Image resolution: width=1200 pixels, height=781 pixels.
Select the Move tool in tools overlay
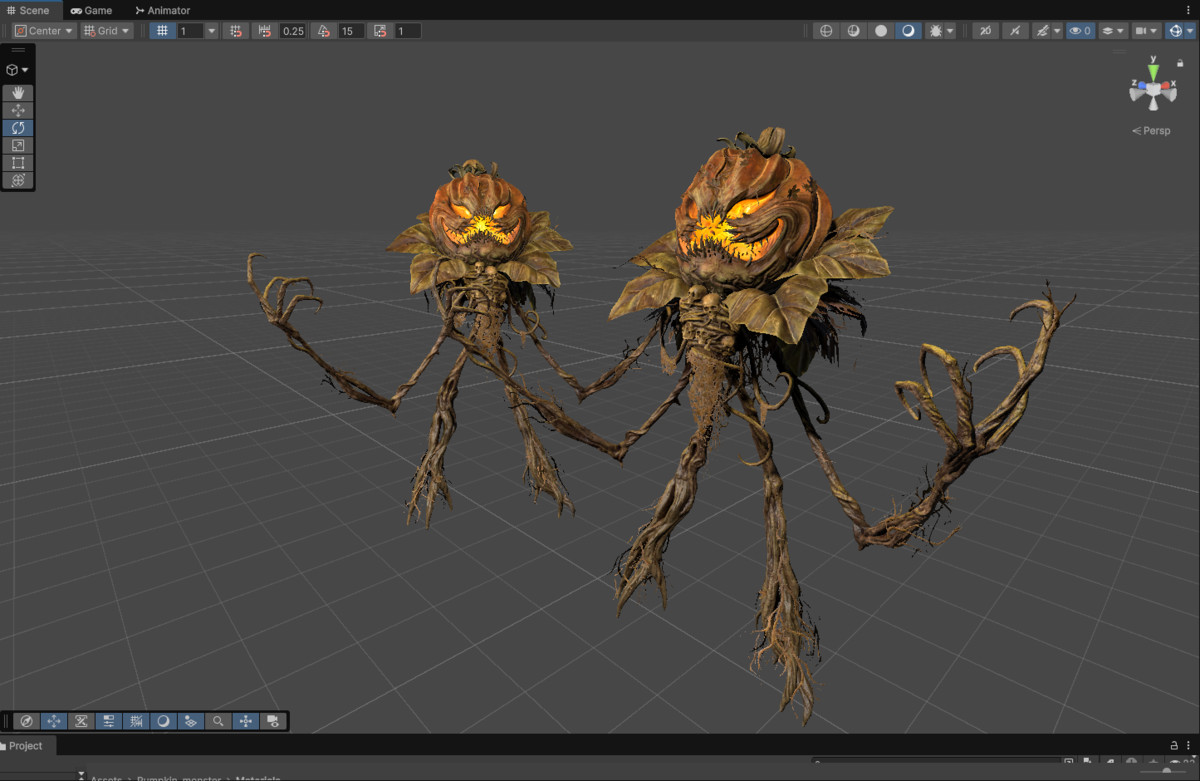tap(18, 110)
